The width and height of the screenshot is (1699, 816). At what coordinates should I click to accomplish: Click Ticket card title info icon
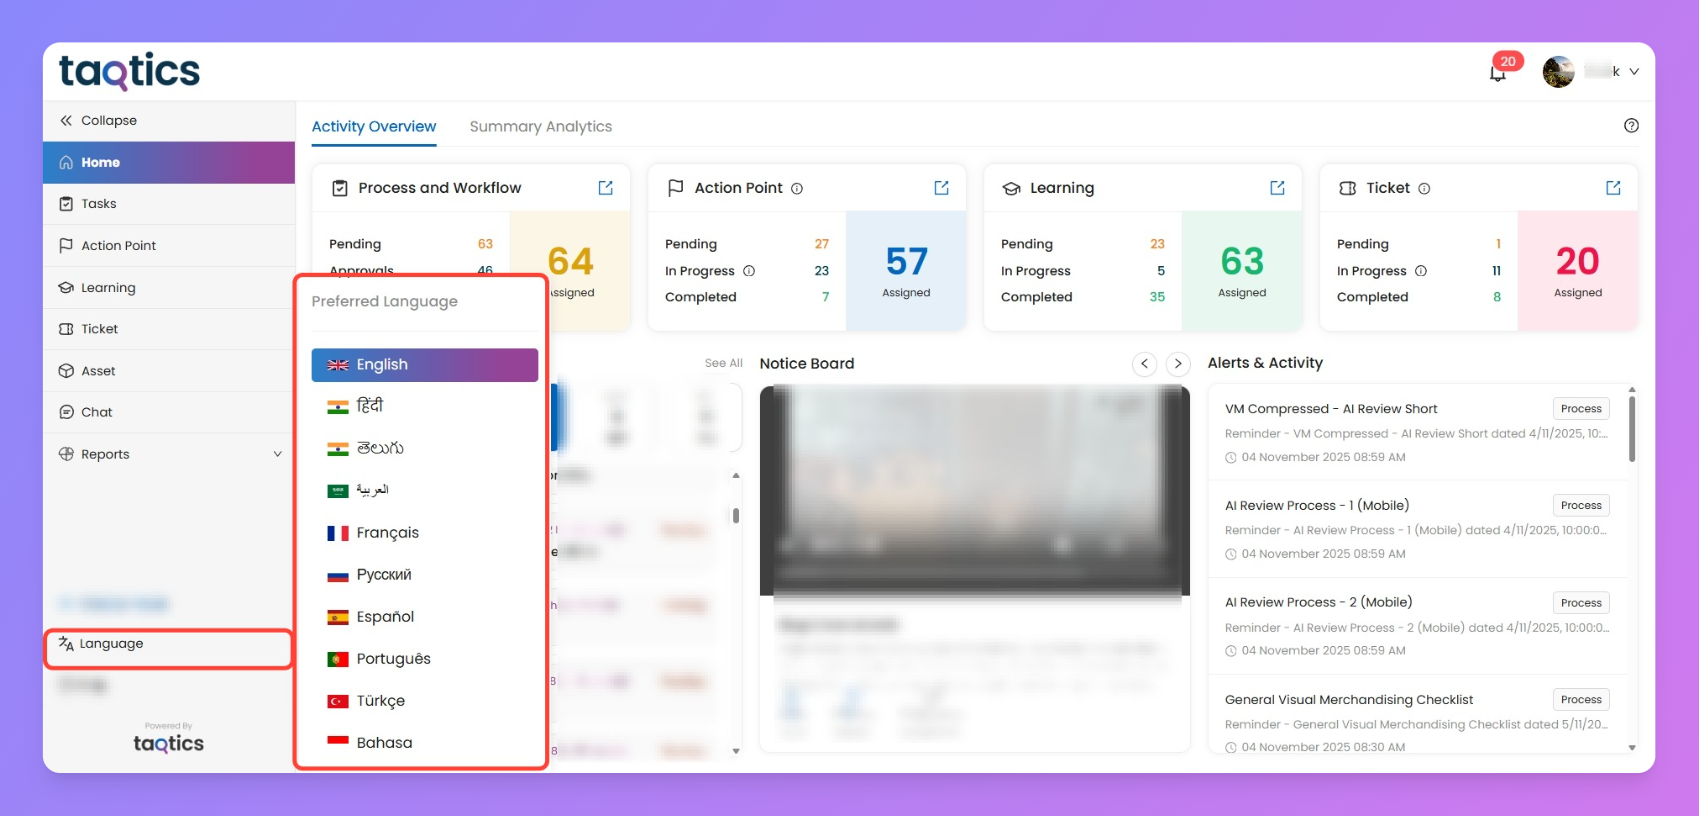1424,189
